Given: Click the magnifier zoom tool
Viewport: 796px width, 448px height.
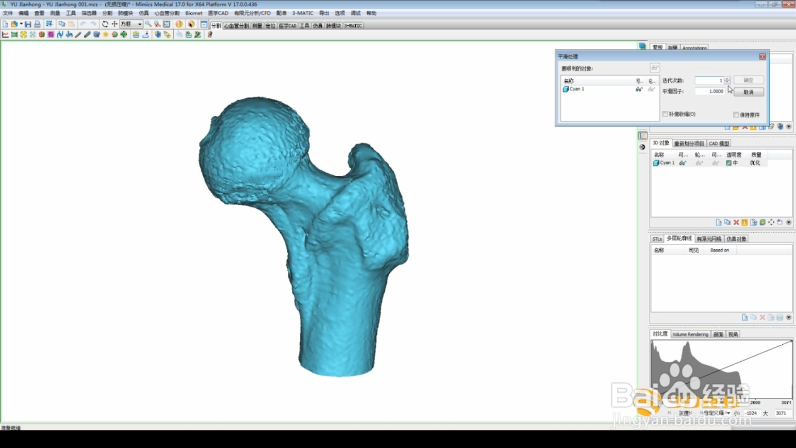Looking at the screenshot, I should (148, 24).
